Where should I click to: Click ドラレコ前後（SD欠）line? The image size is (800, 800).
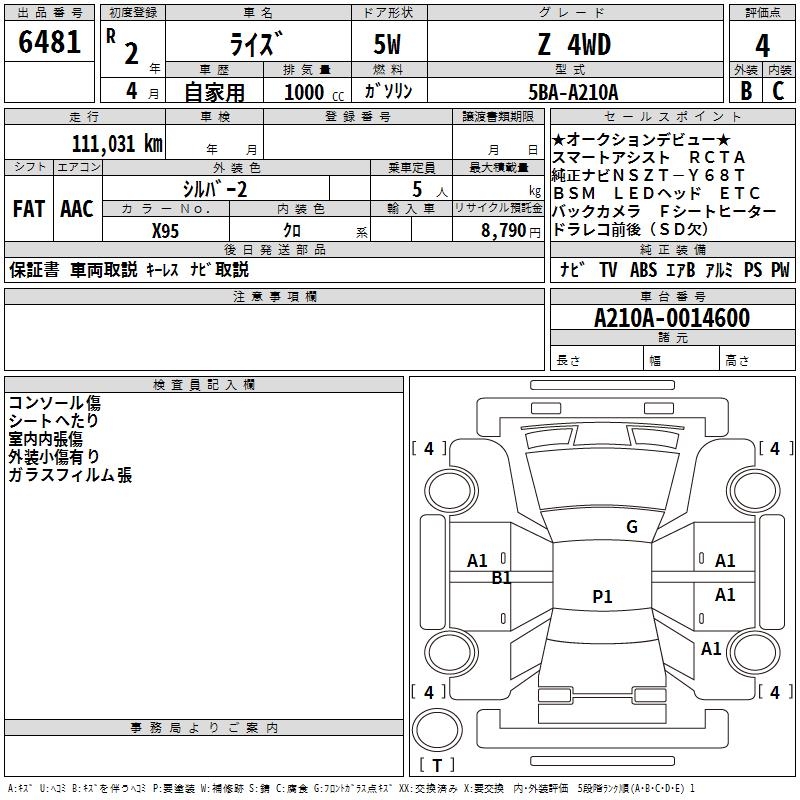point(630,229)
